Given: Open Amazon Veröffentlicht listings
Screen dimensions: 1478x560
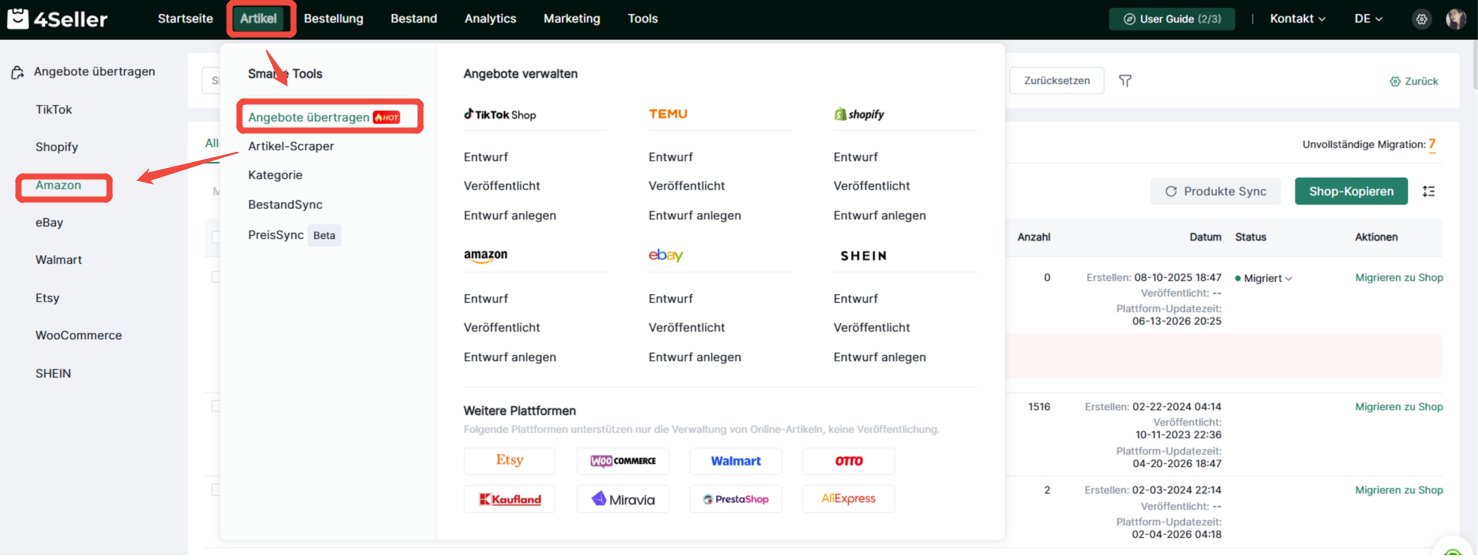Looking at the screenshot, I should (502, 327).
